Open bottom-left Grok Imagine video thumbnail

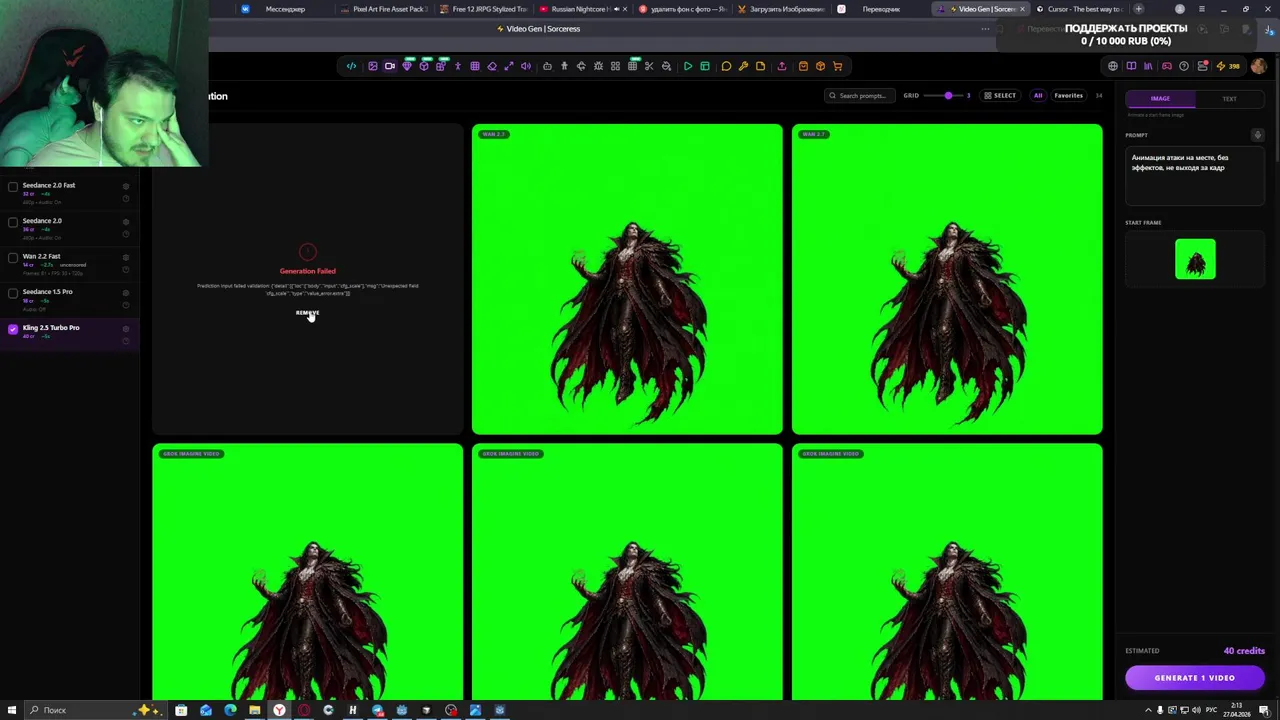308,572
